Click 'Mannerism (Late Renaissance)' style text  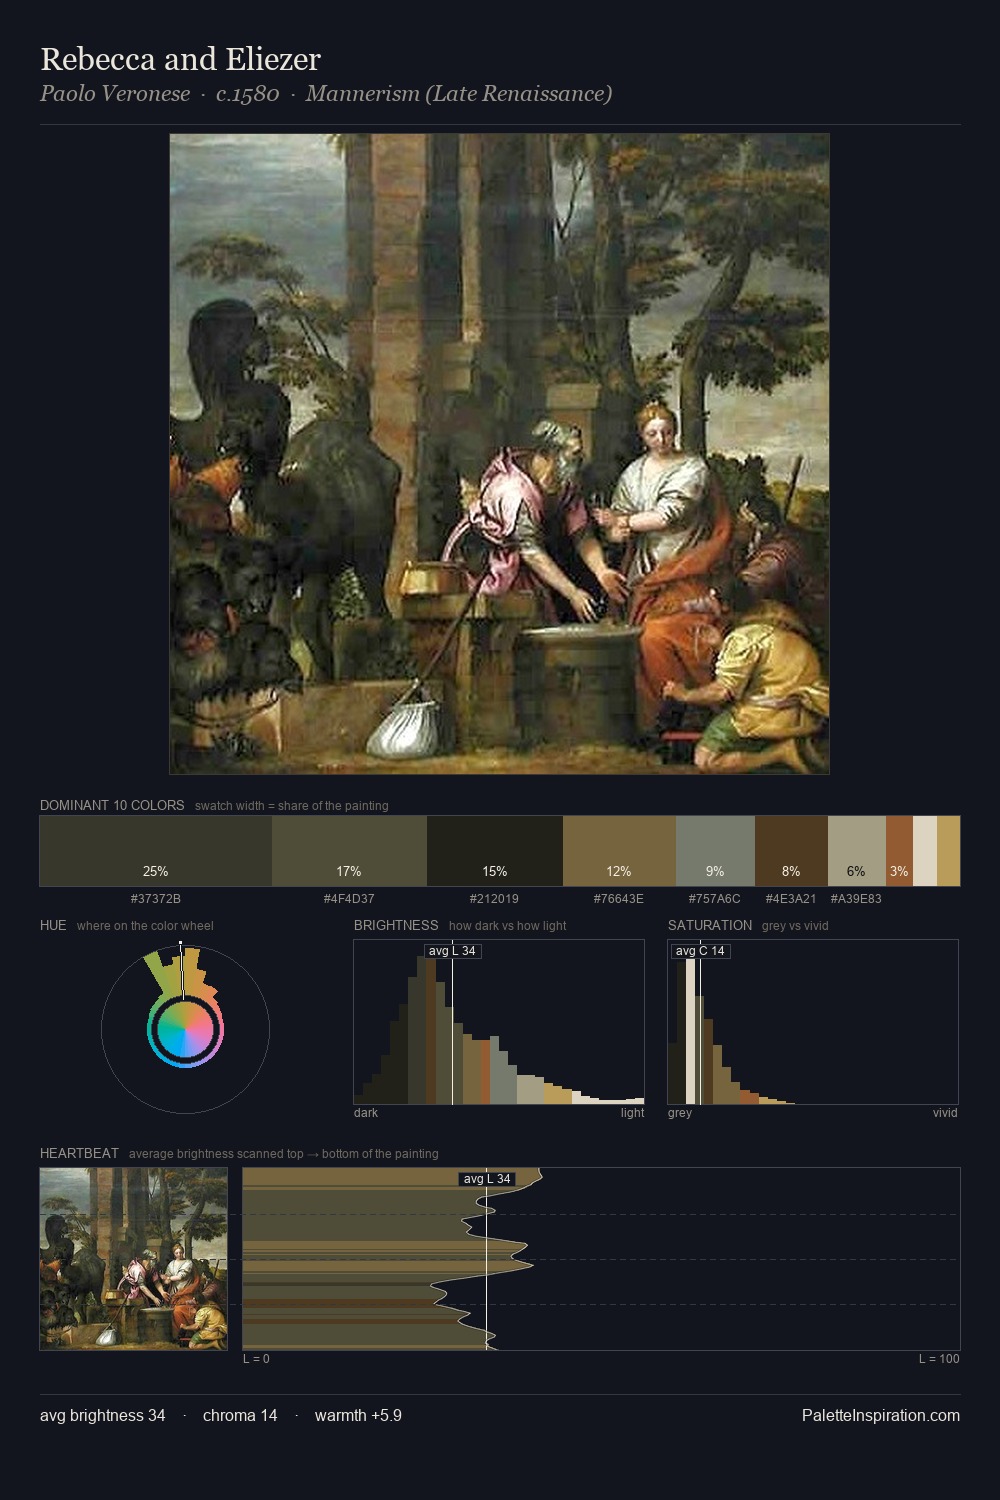pos(459,94)
